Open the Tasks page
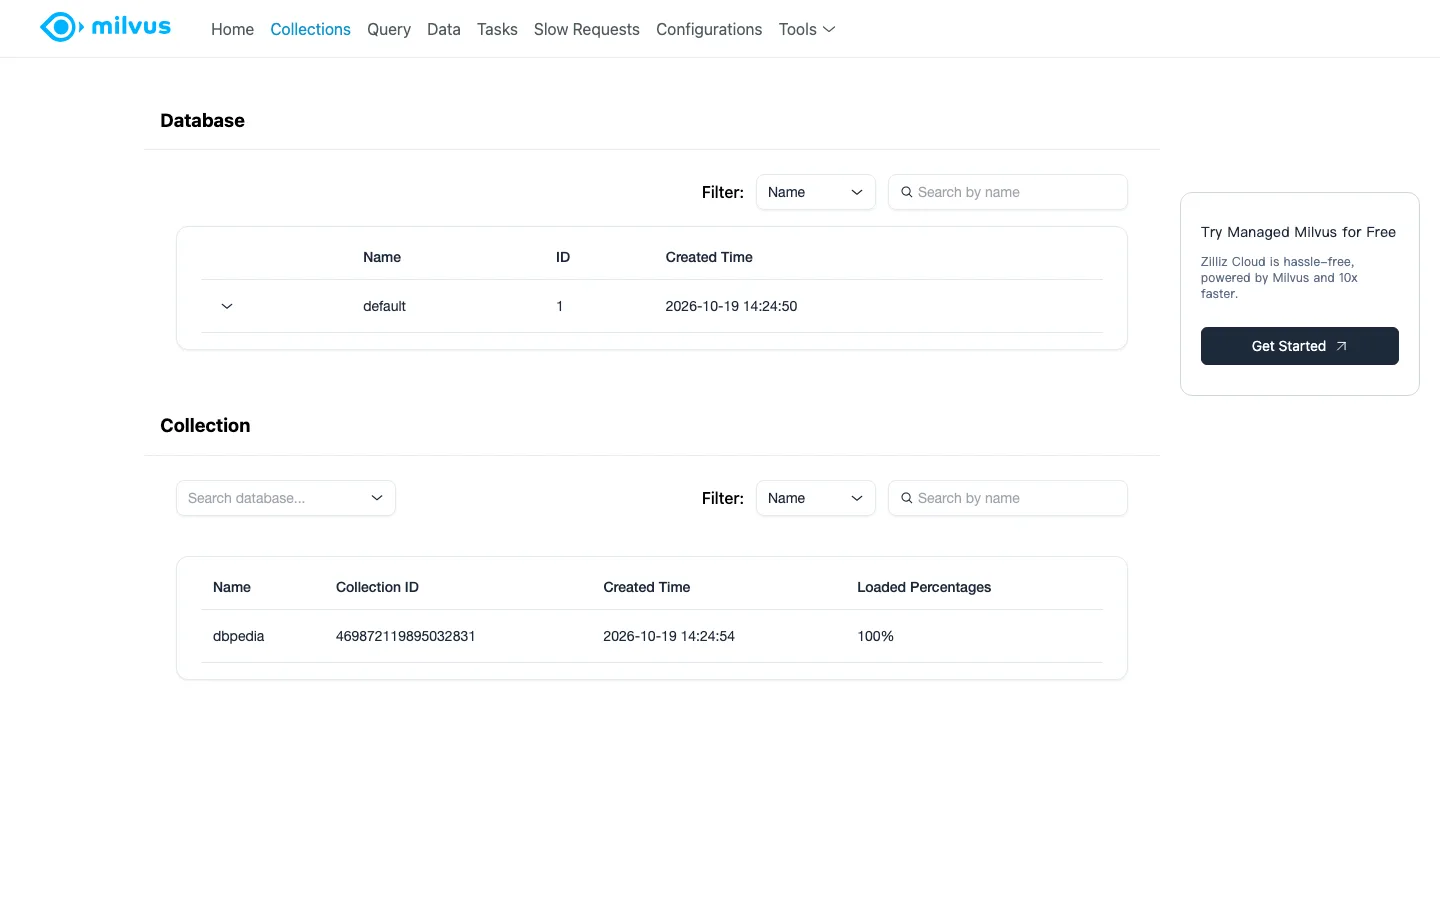The height and width of the screenshot is (900, 1440). 497,29
